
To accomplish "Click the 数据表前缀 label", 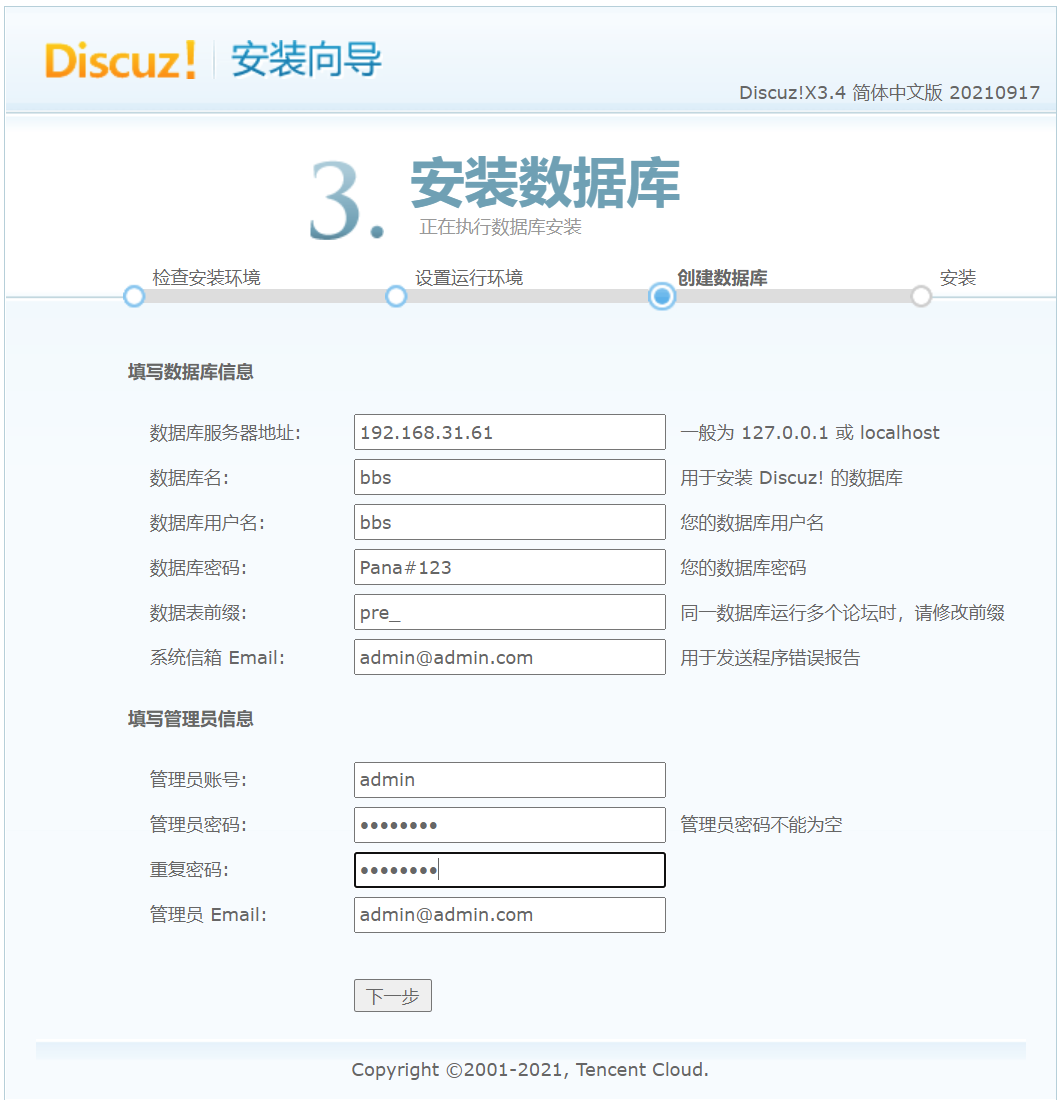I will click(x=199, y=612).
